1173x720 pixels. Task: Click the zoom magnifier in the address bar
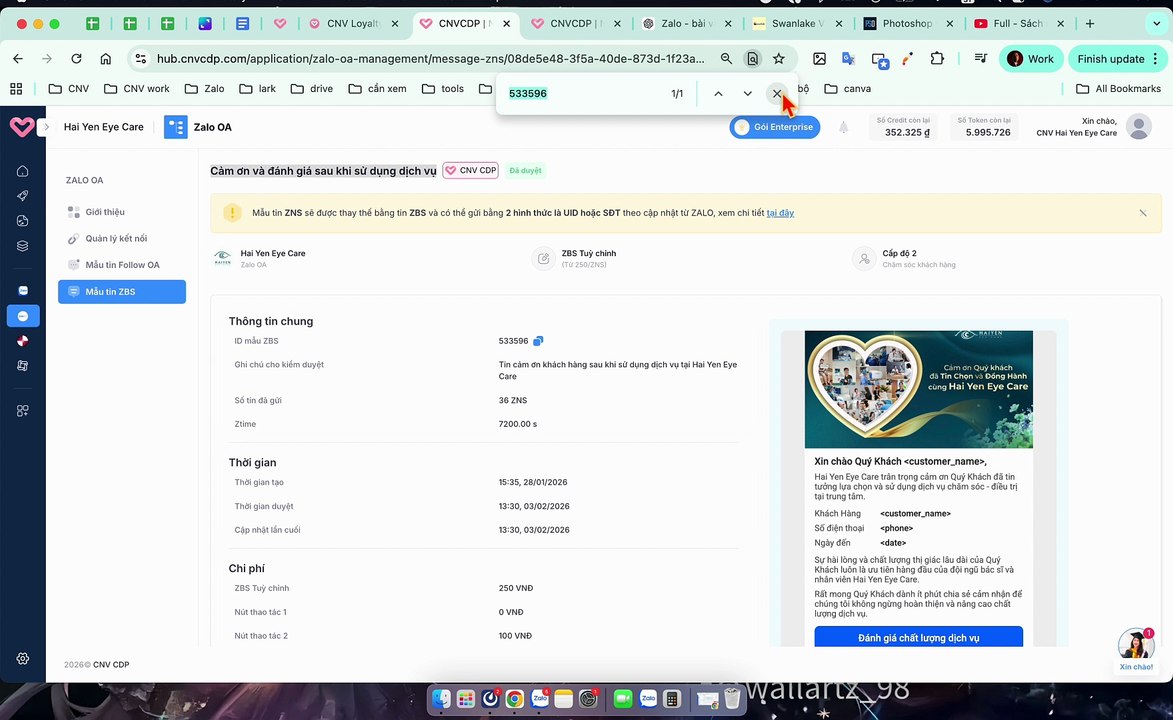[x=726, y=58]
